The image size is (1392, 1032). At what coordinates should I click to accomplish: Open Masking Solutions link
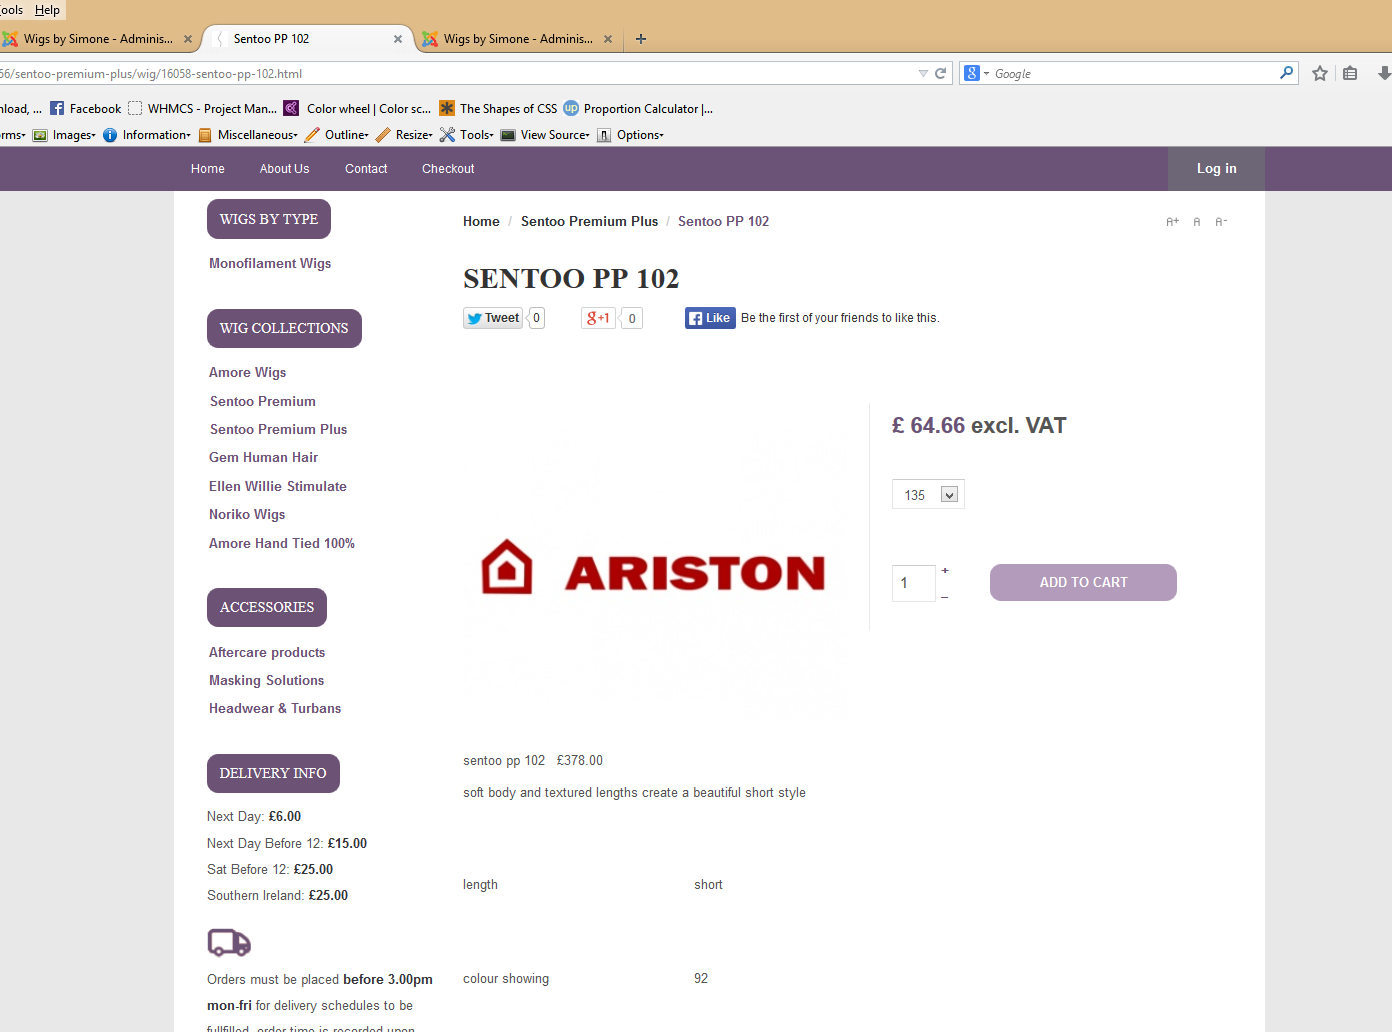point(266,680)
